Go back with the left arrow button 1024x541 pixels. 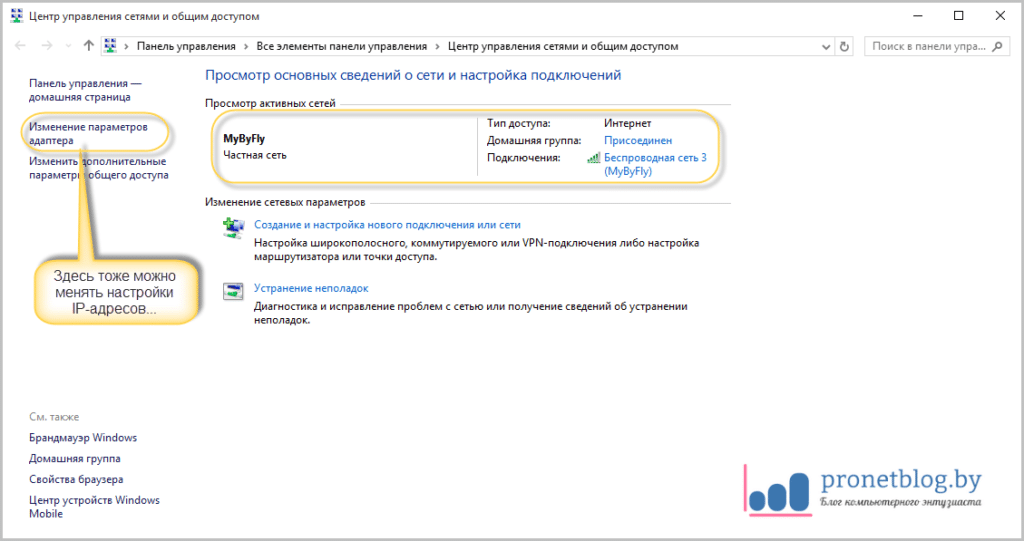tap(20, 46)
